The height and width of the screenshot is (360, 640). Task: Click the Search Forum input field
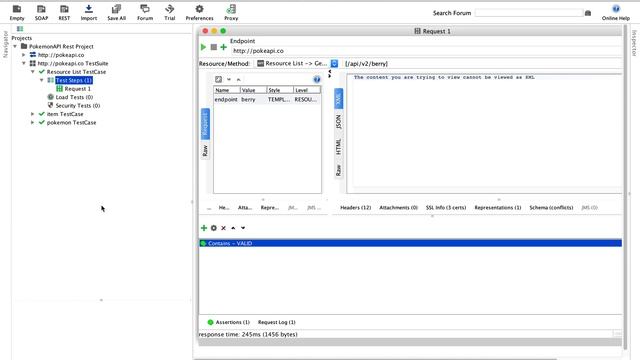tap(529, 13)
